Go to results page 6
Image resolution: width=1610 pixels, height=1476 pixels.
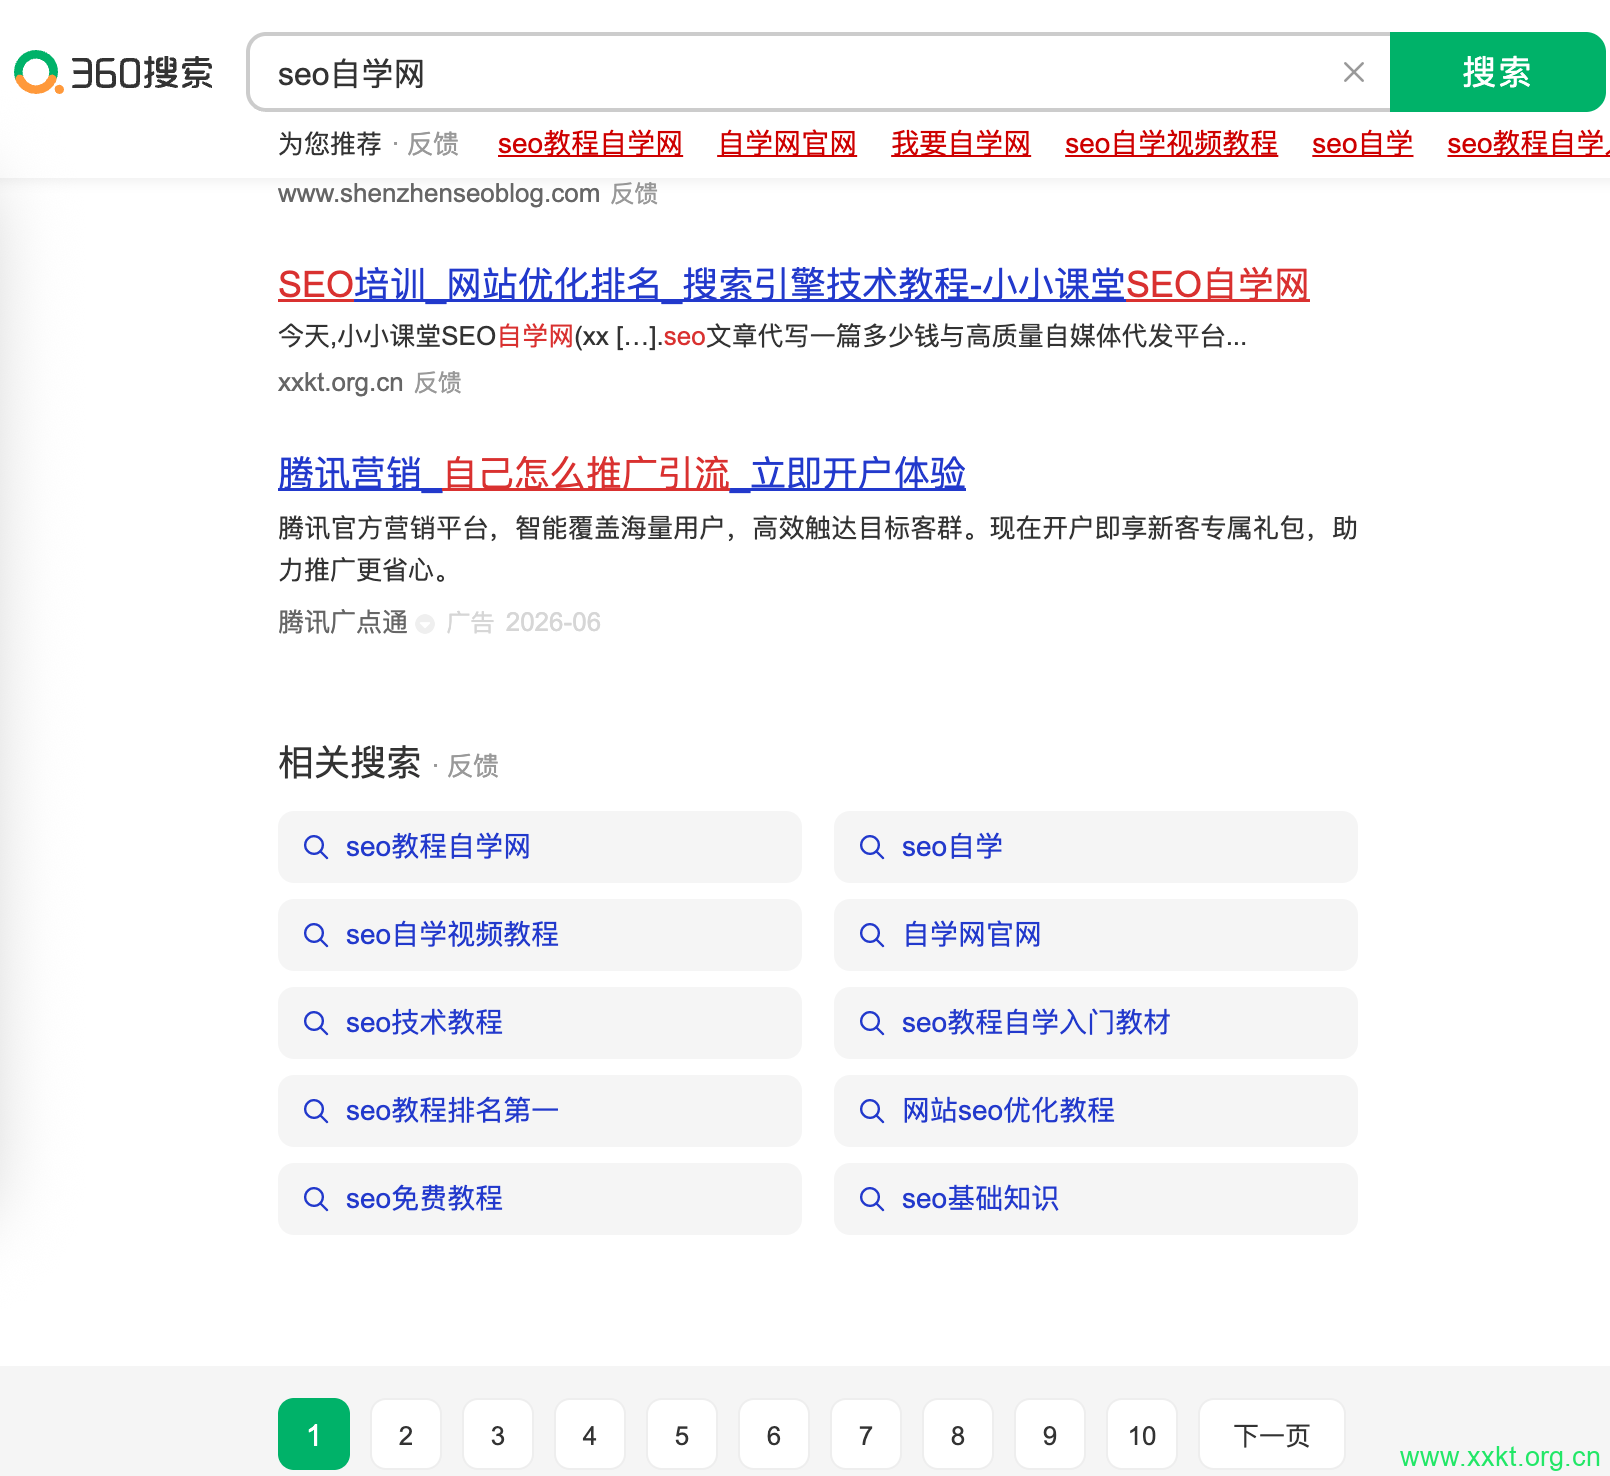pos(774,1434)
